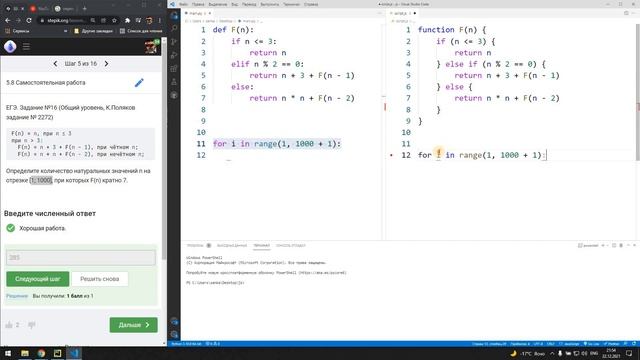Open Windows Start menu
The image size is (640, 360).
pyautogui.click(x=8, y=353)
